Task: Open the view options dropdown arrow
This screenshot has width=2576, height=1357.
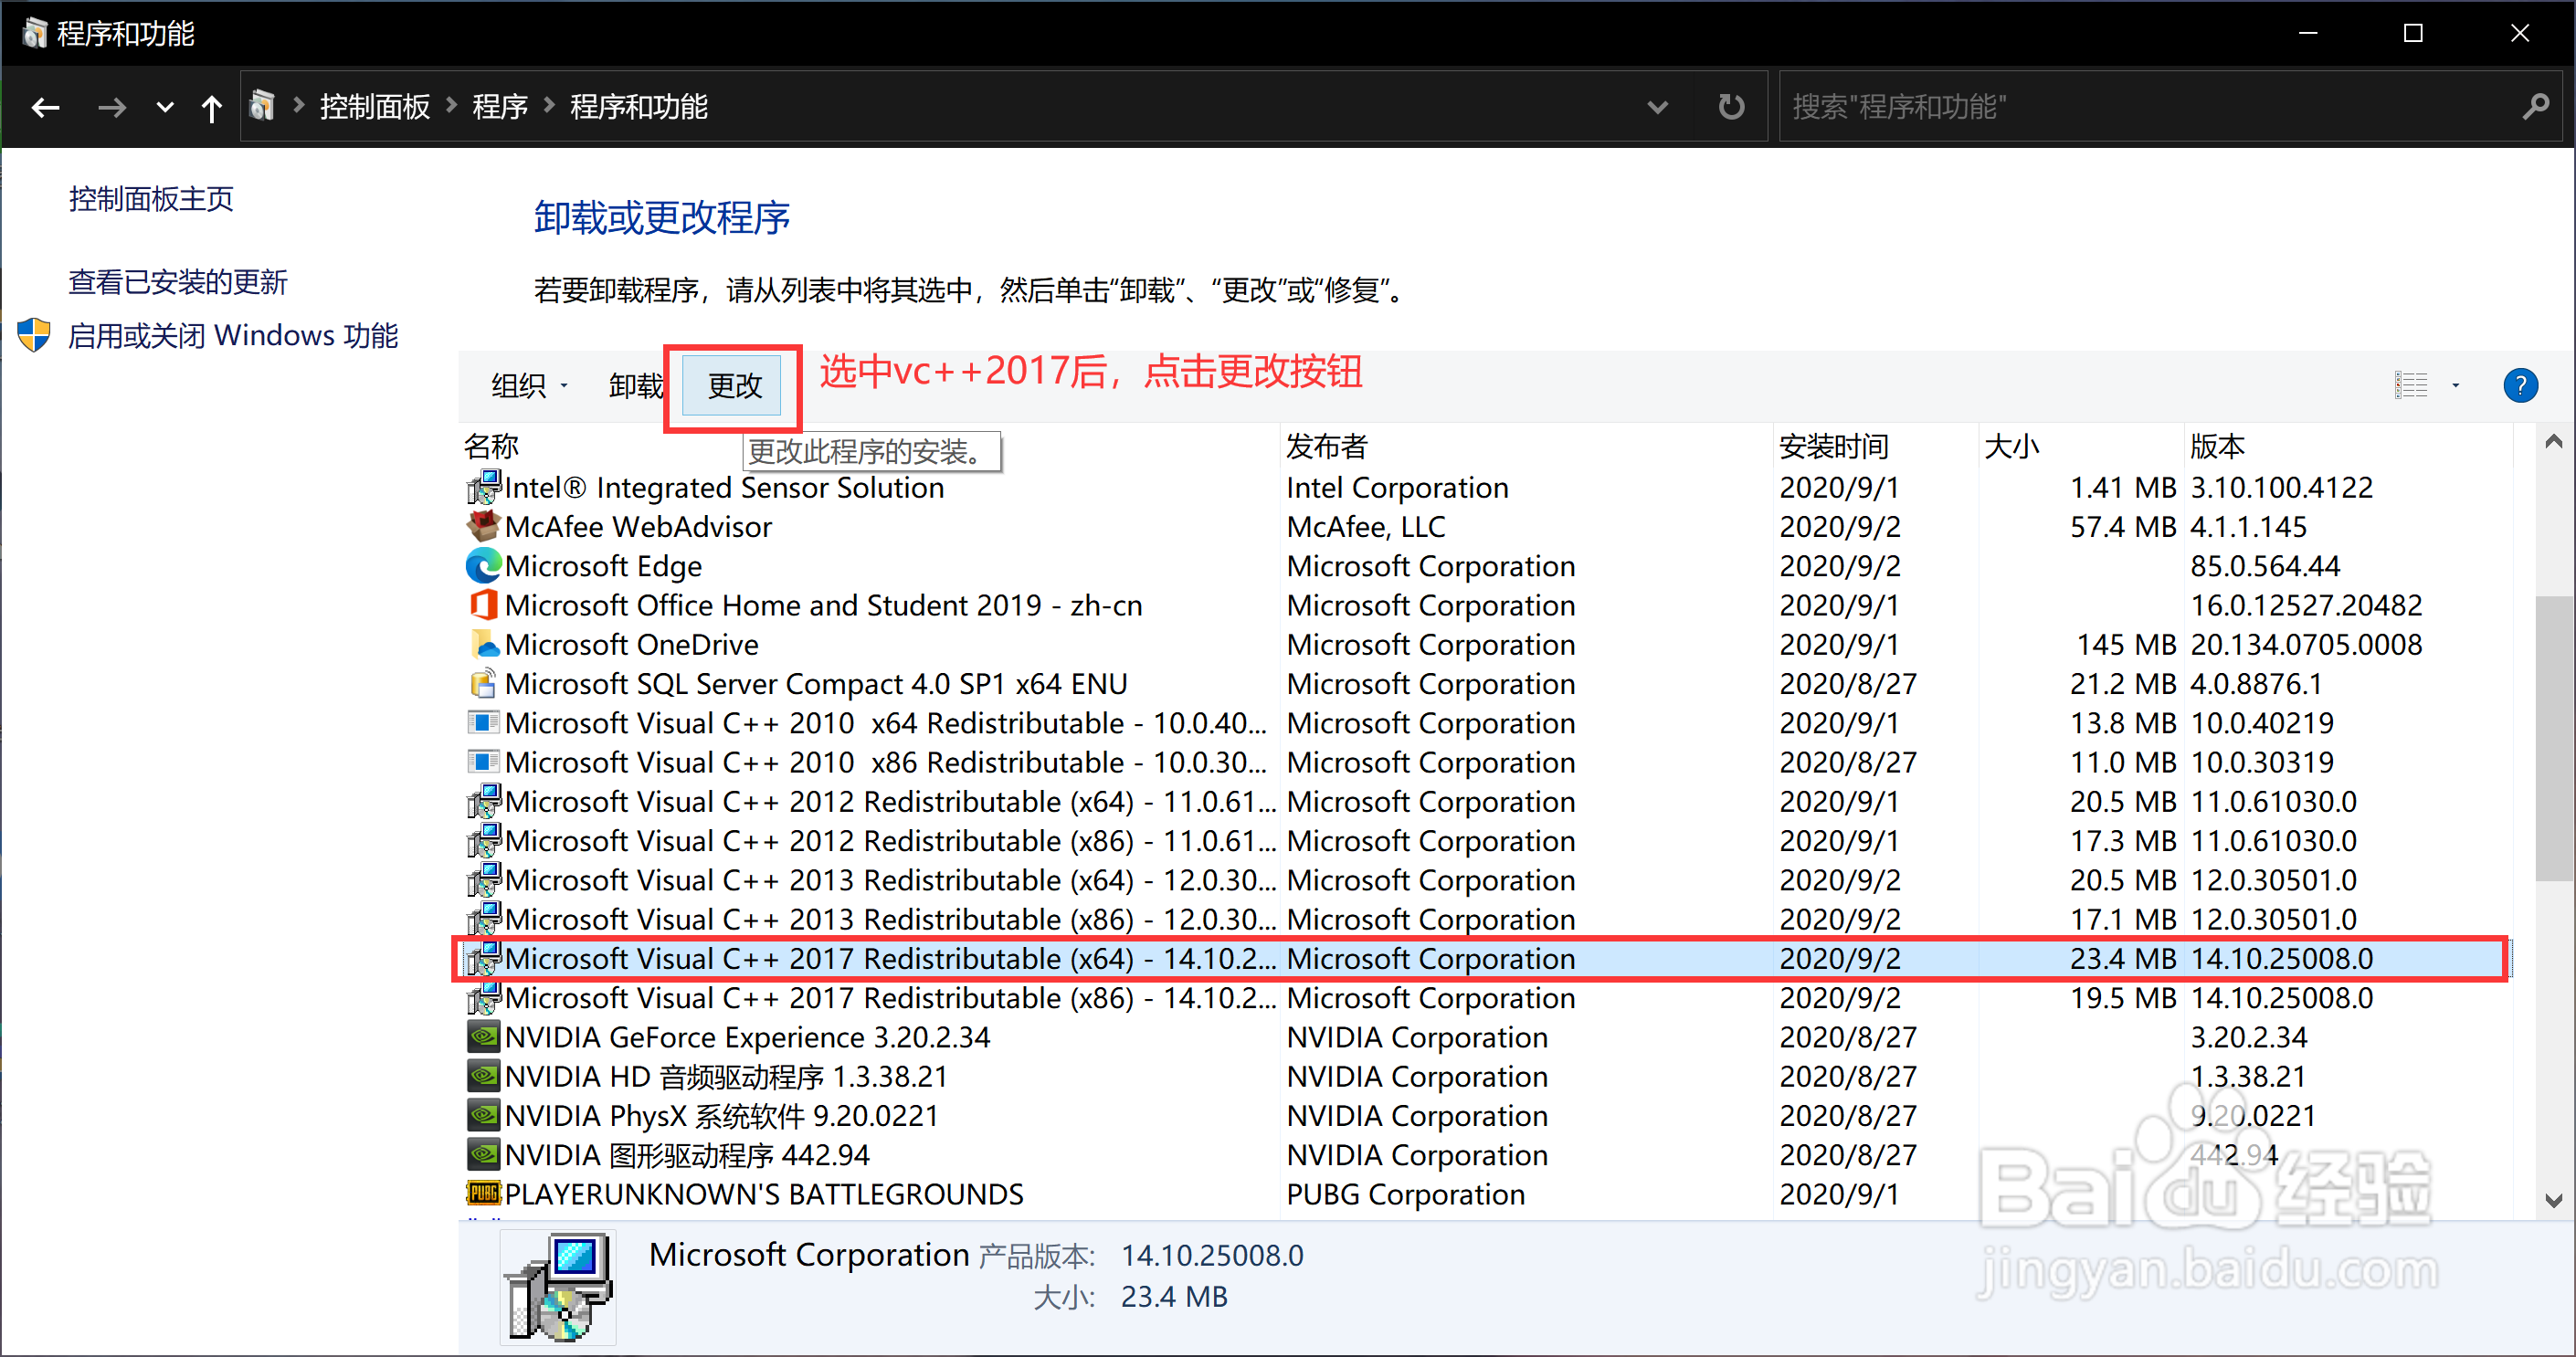Action: click(2455, 385)
